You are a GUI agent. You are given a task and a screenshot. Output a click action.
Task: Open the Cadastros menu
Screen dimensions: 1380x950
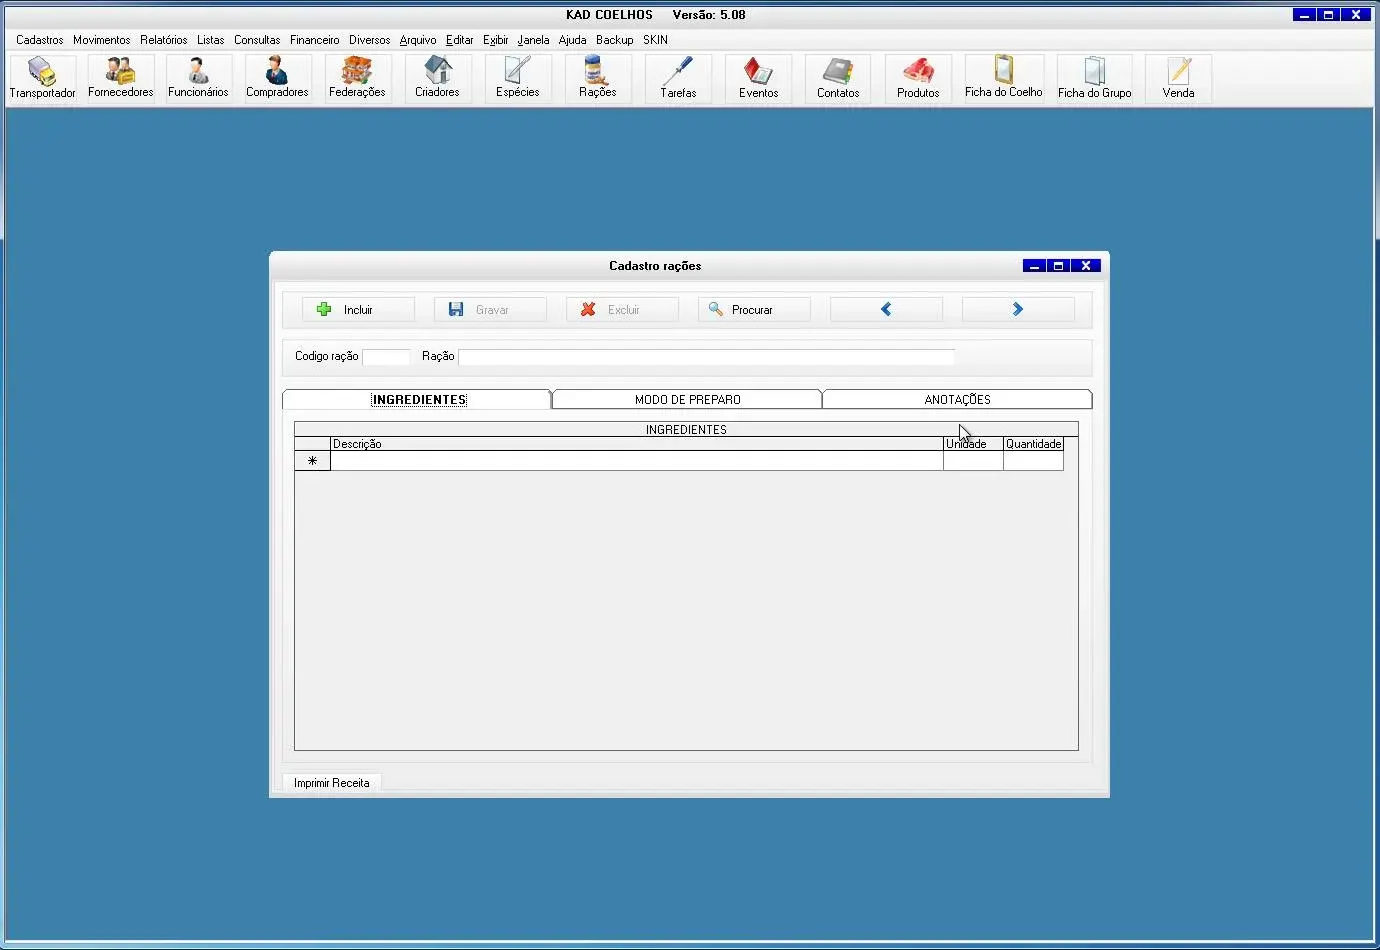pyautogui.click(x=40, y=40)
